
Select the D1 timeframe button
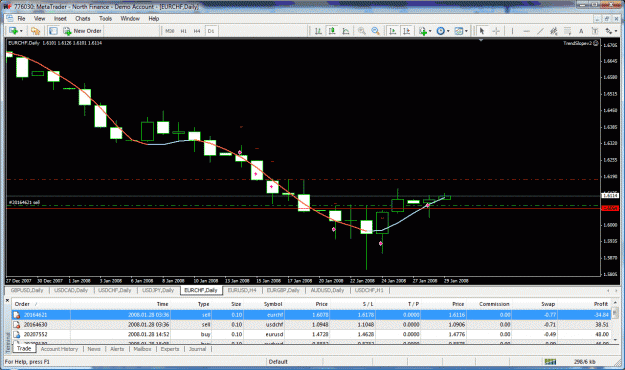click(x=211, y=31)
